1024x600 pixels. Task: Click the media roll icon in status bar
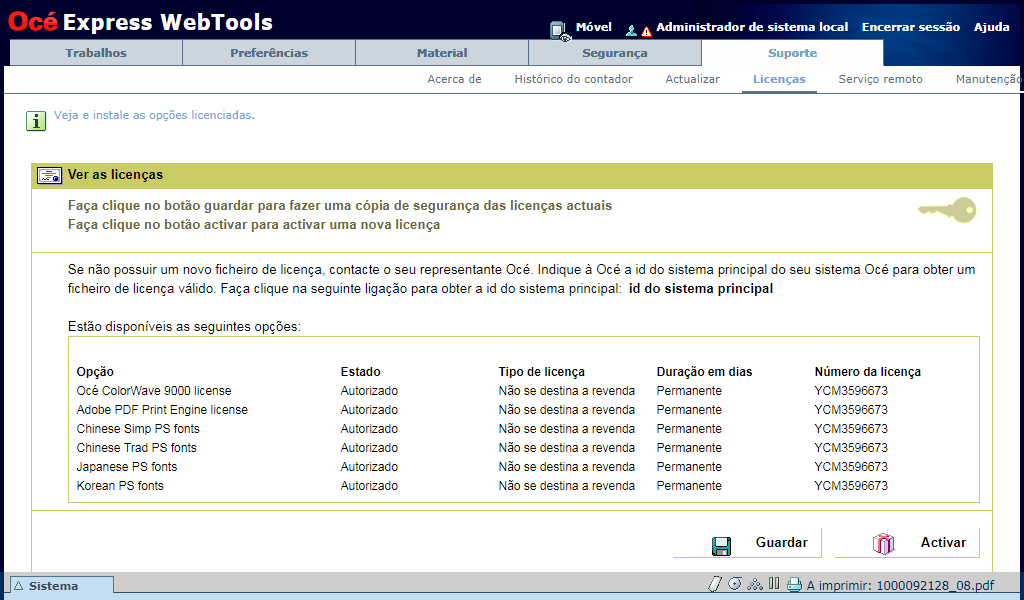(x=735, y=584)
